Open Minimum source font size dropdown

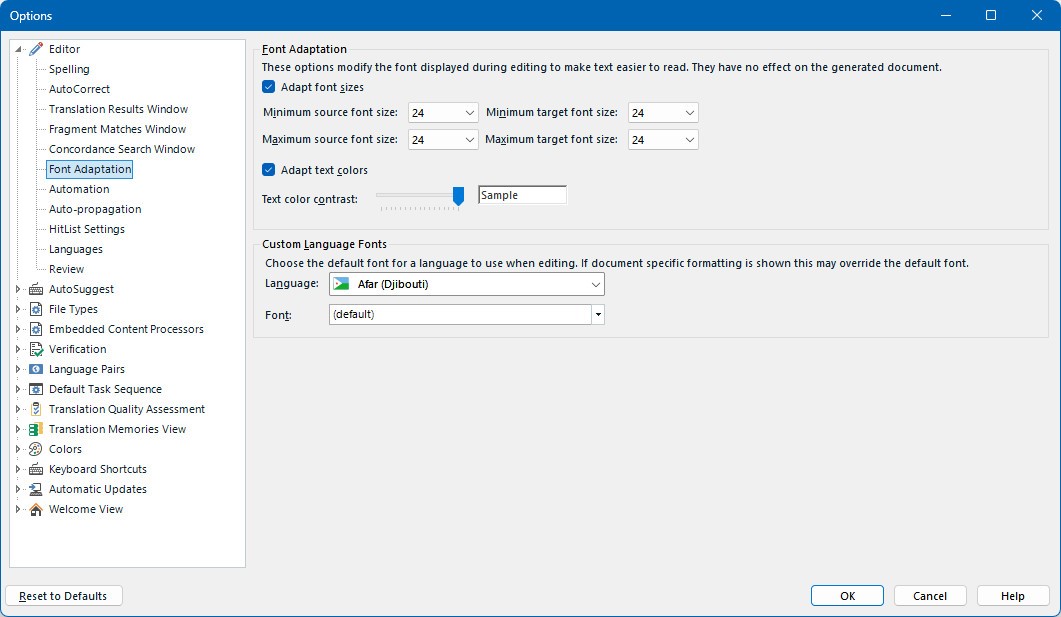point(443,113)
